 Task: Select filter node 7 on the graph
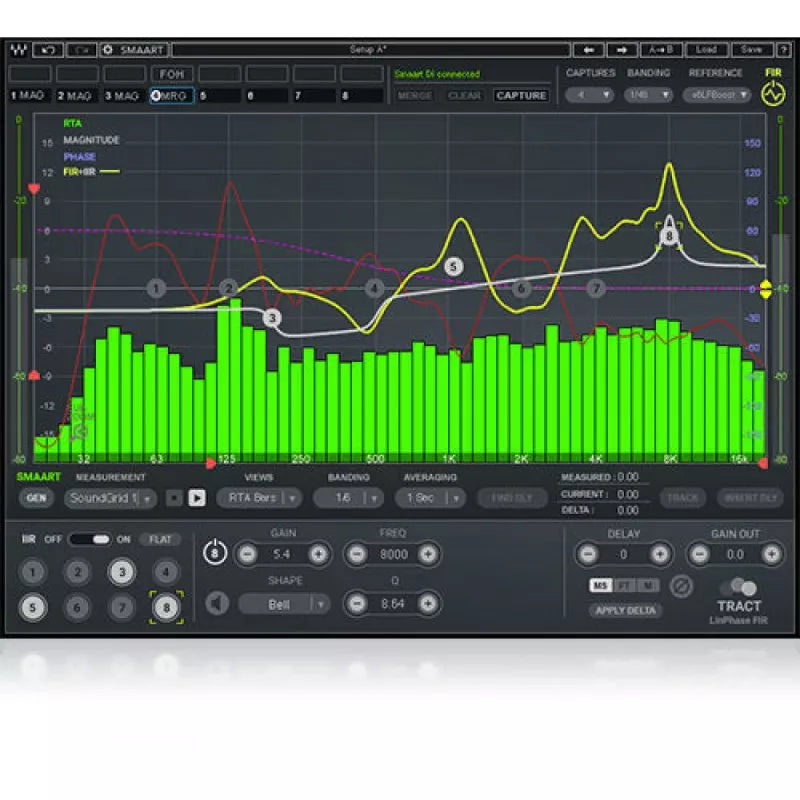596,289
